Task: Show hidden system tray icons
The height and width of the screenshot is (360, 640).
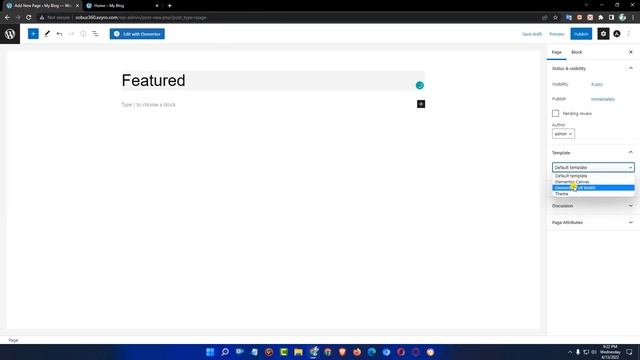Action: click(570, 352)
